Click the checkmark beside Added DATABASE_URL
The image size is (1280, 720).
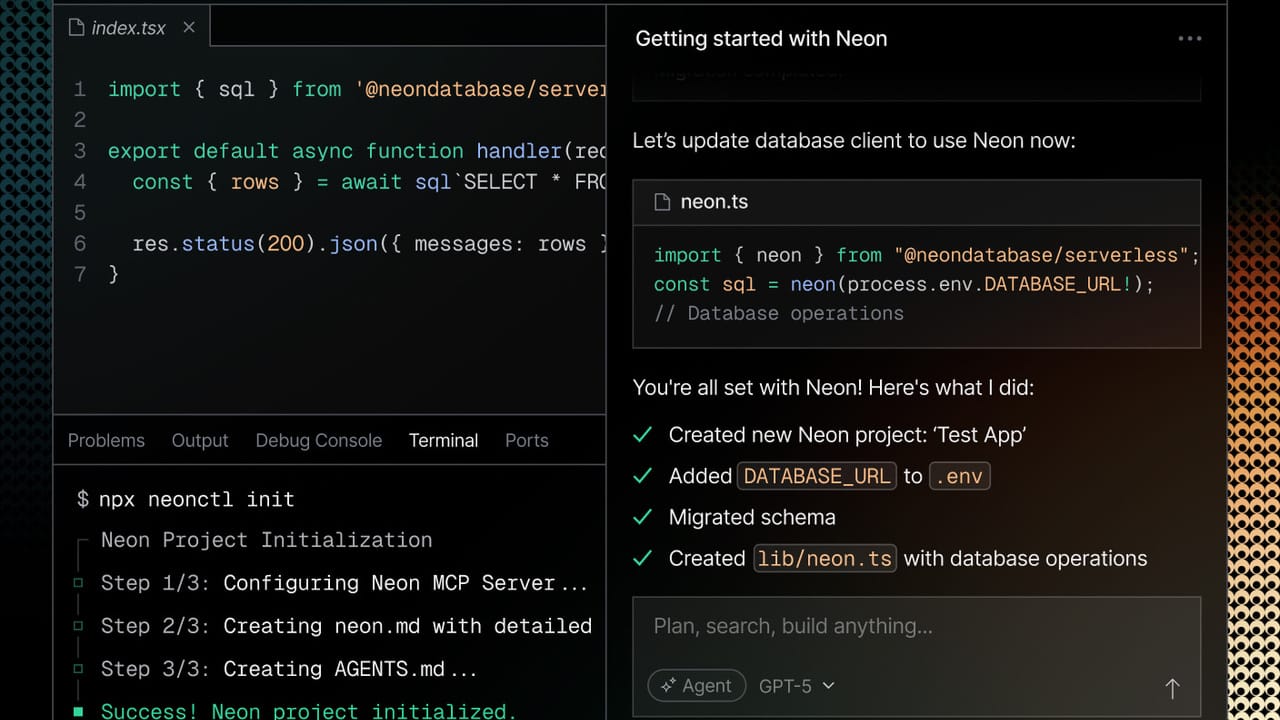coord(643,476)
